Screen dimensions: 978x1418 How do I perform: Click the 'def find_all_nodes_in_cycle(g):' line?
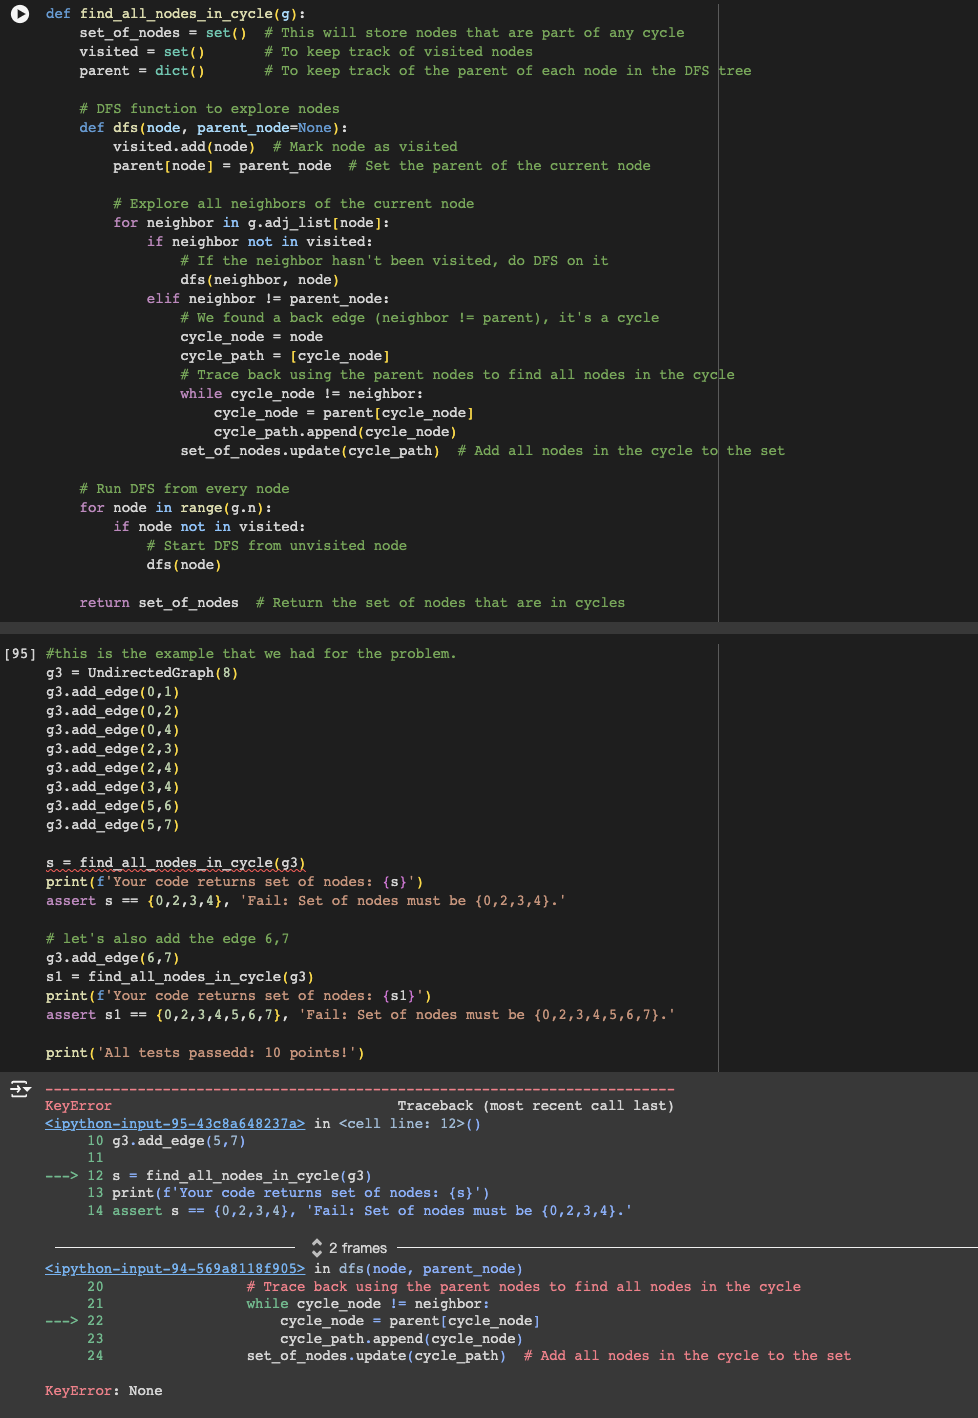click(x=176, y=14)
